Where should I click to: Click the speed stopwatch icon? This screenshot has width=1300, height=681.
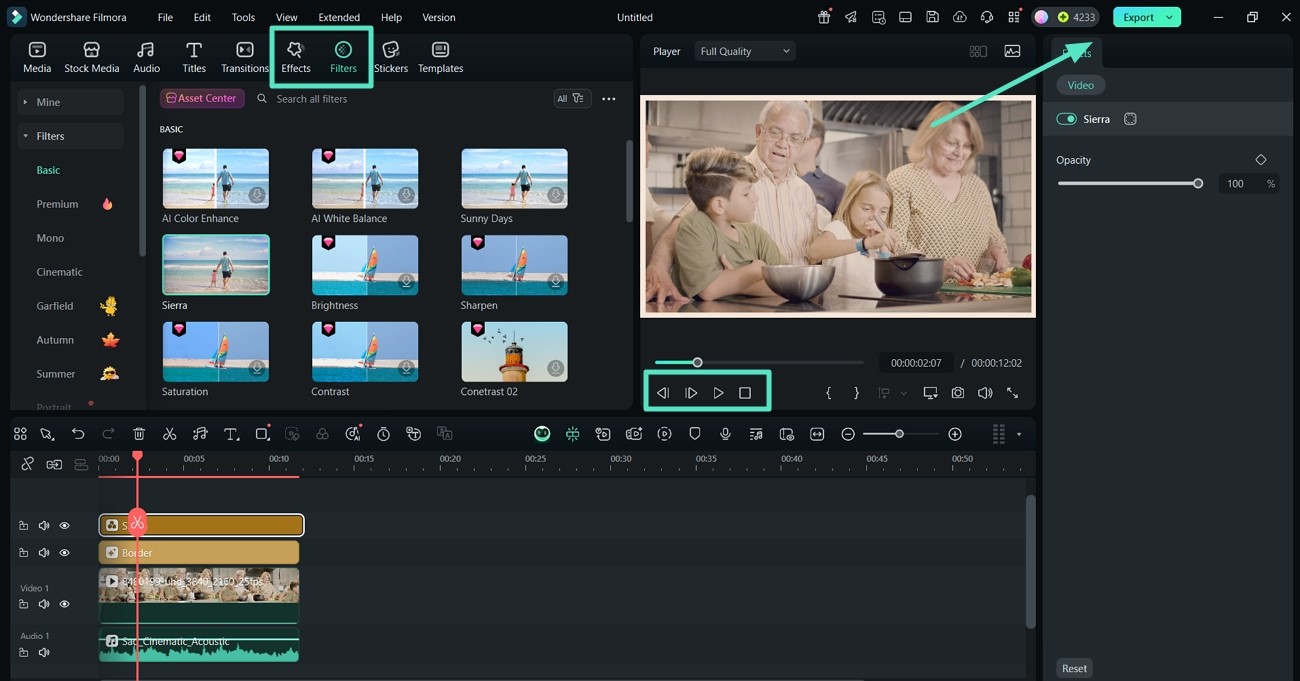click(383, 434)
